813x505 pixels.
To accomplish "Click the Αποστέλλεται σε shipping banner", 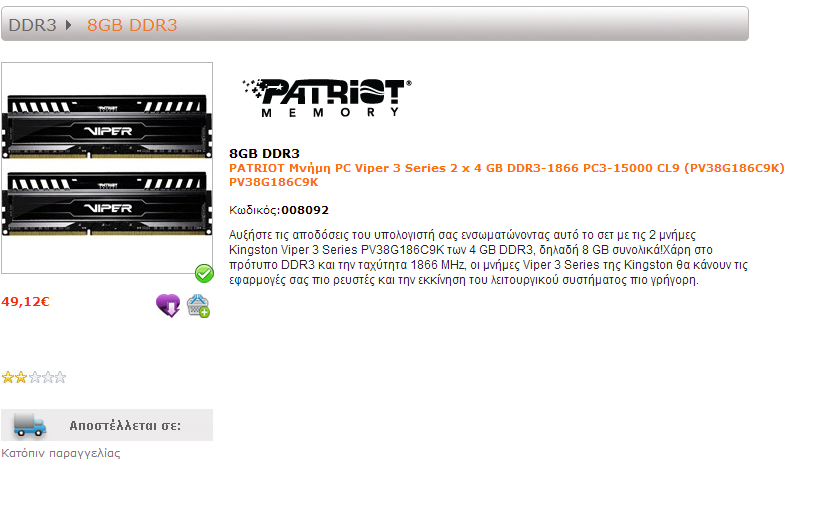I will (x=107, y=425).
